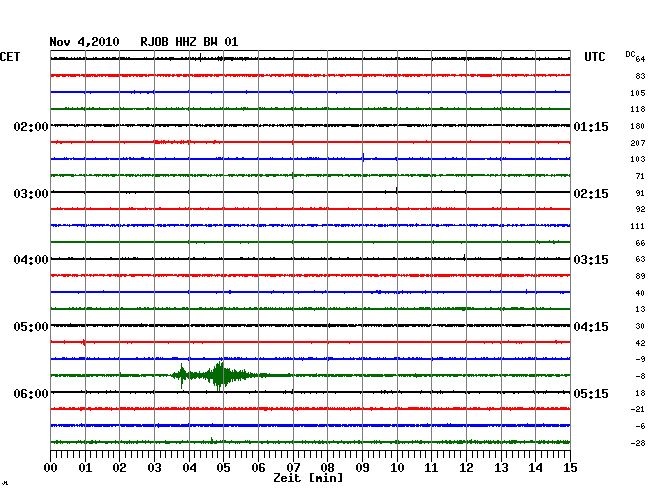
Task: Click the UTC time label '05:15'
Action: click(x=591, y=393)
